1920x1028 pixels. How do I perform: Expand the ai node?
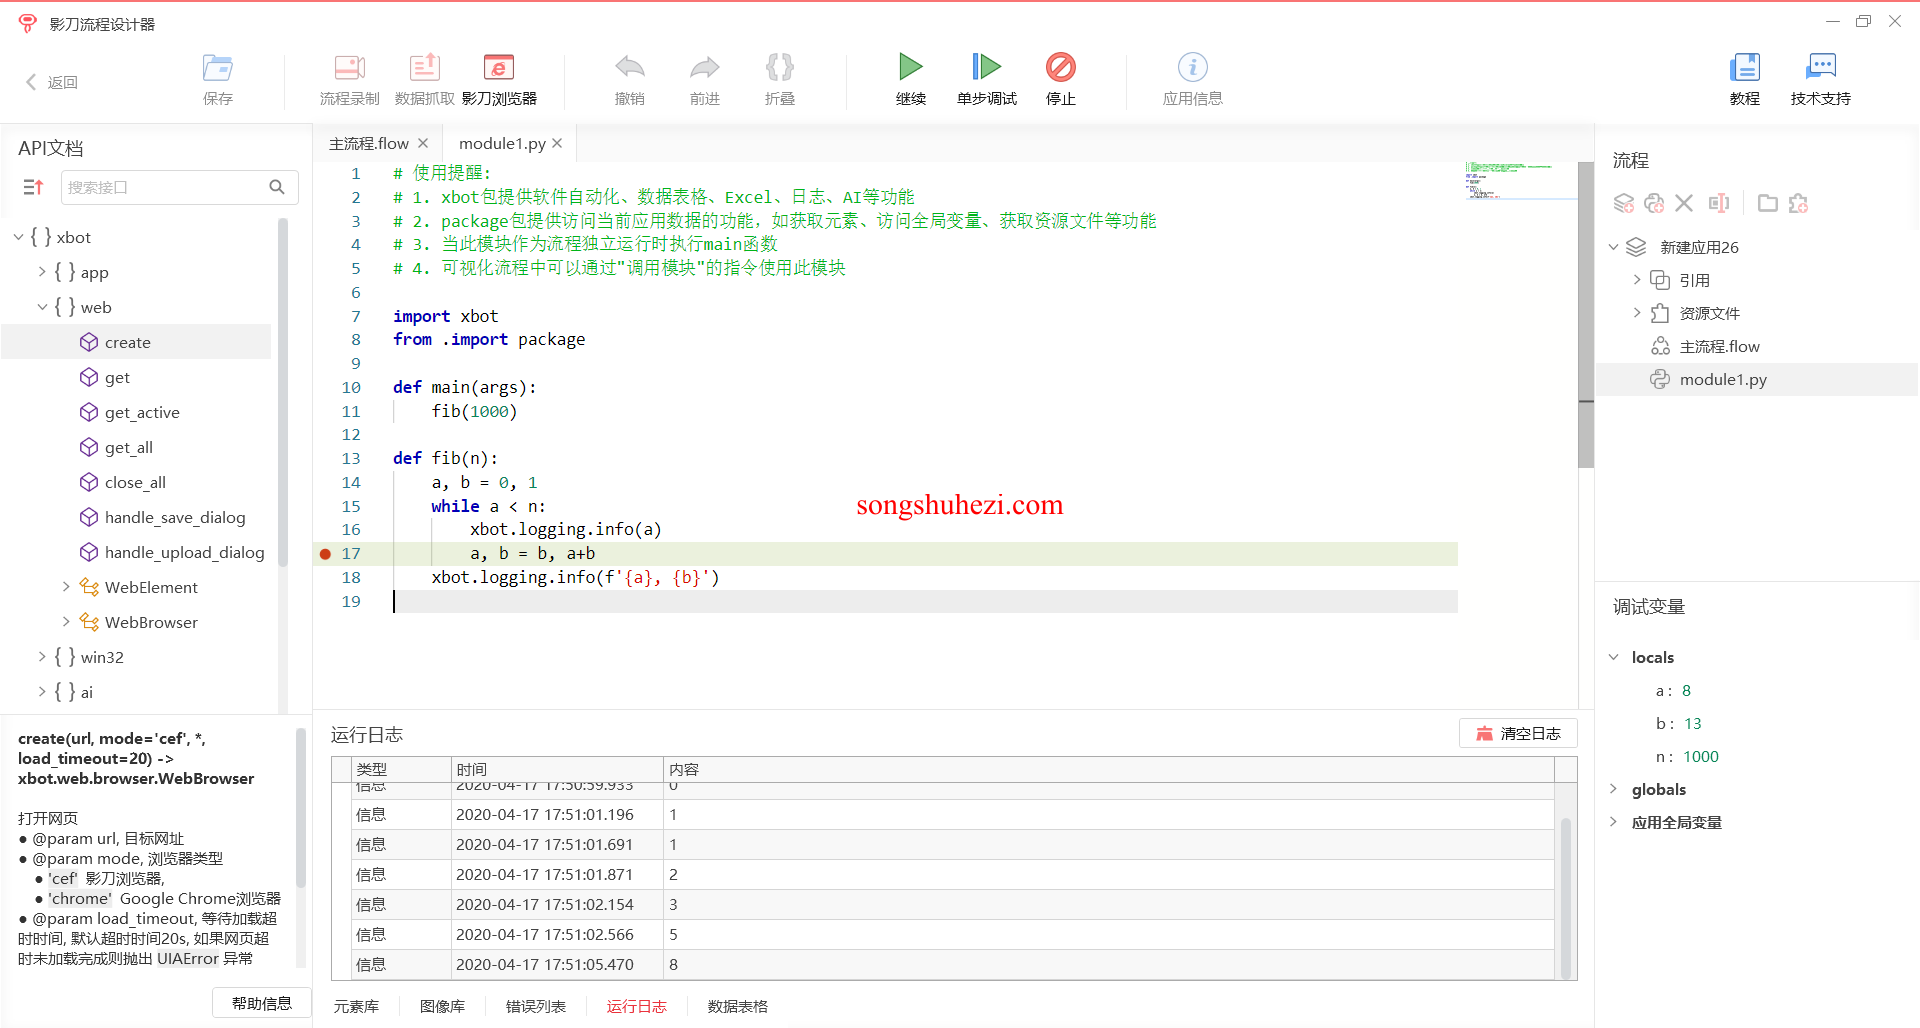(42, 692)
